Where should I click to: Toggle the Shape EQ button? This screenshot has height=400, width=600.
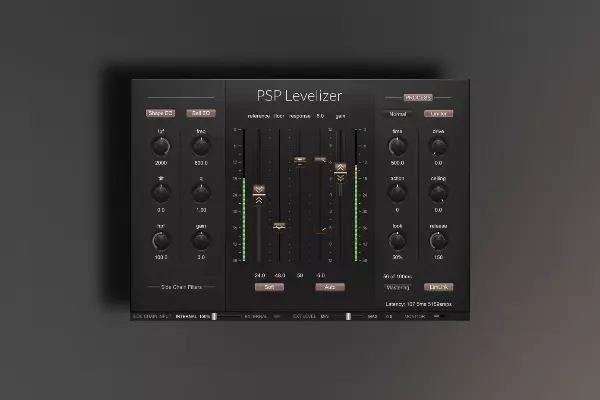[160, 113]
